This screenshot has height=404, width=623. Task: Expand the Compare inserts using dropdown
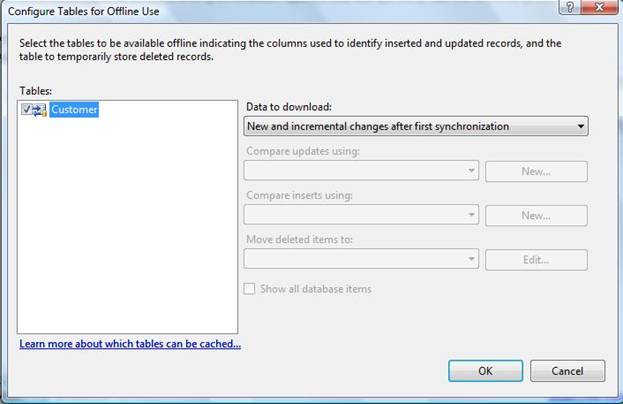361,215
